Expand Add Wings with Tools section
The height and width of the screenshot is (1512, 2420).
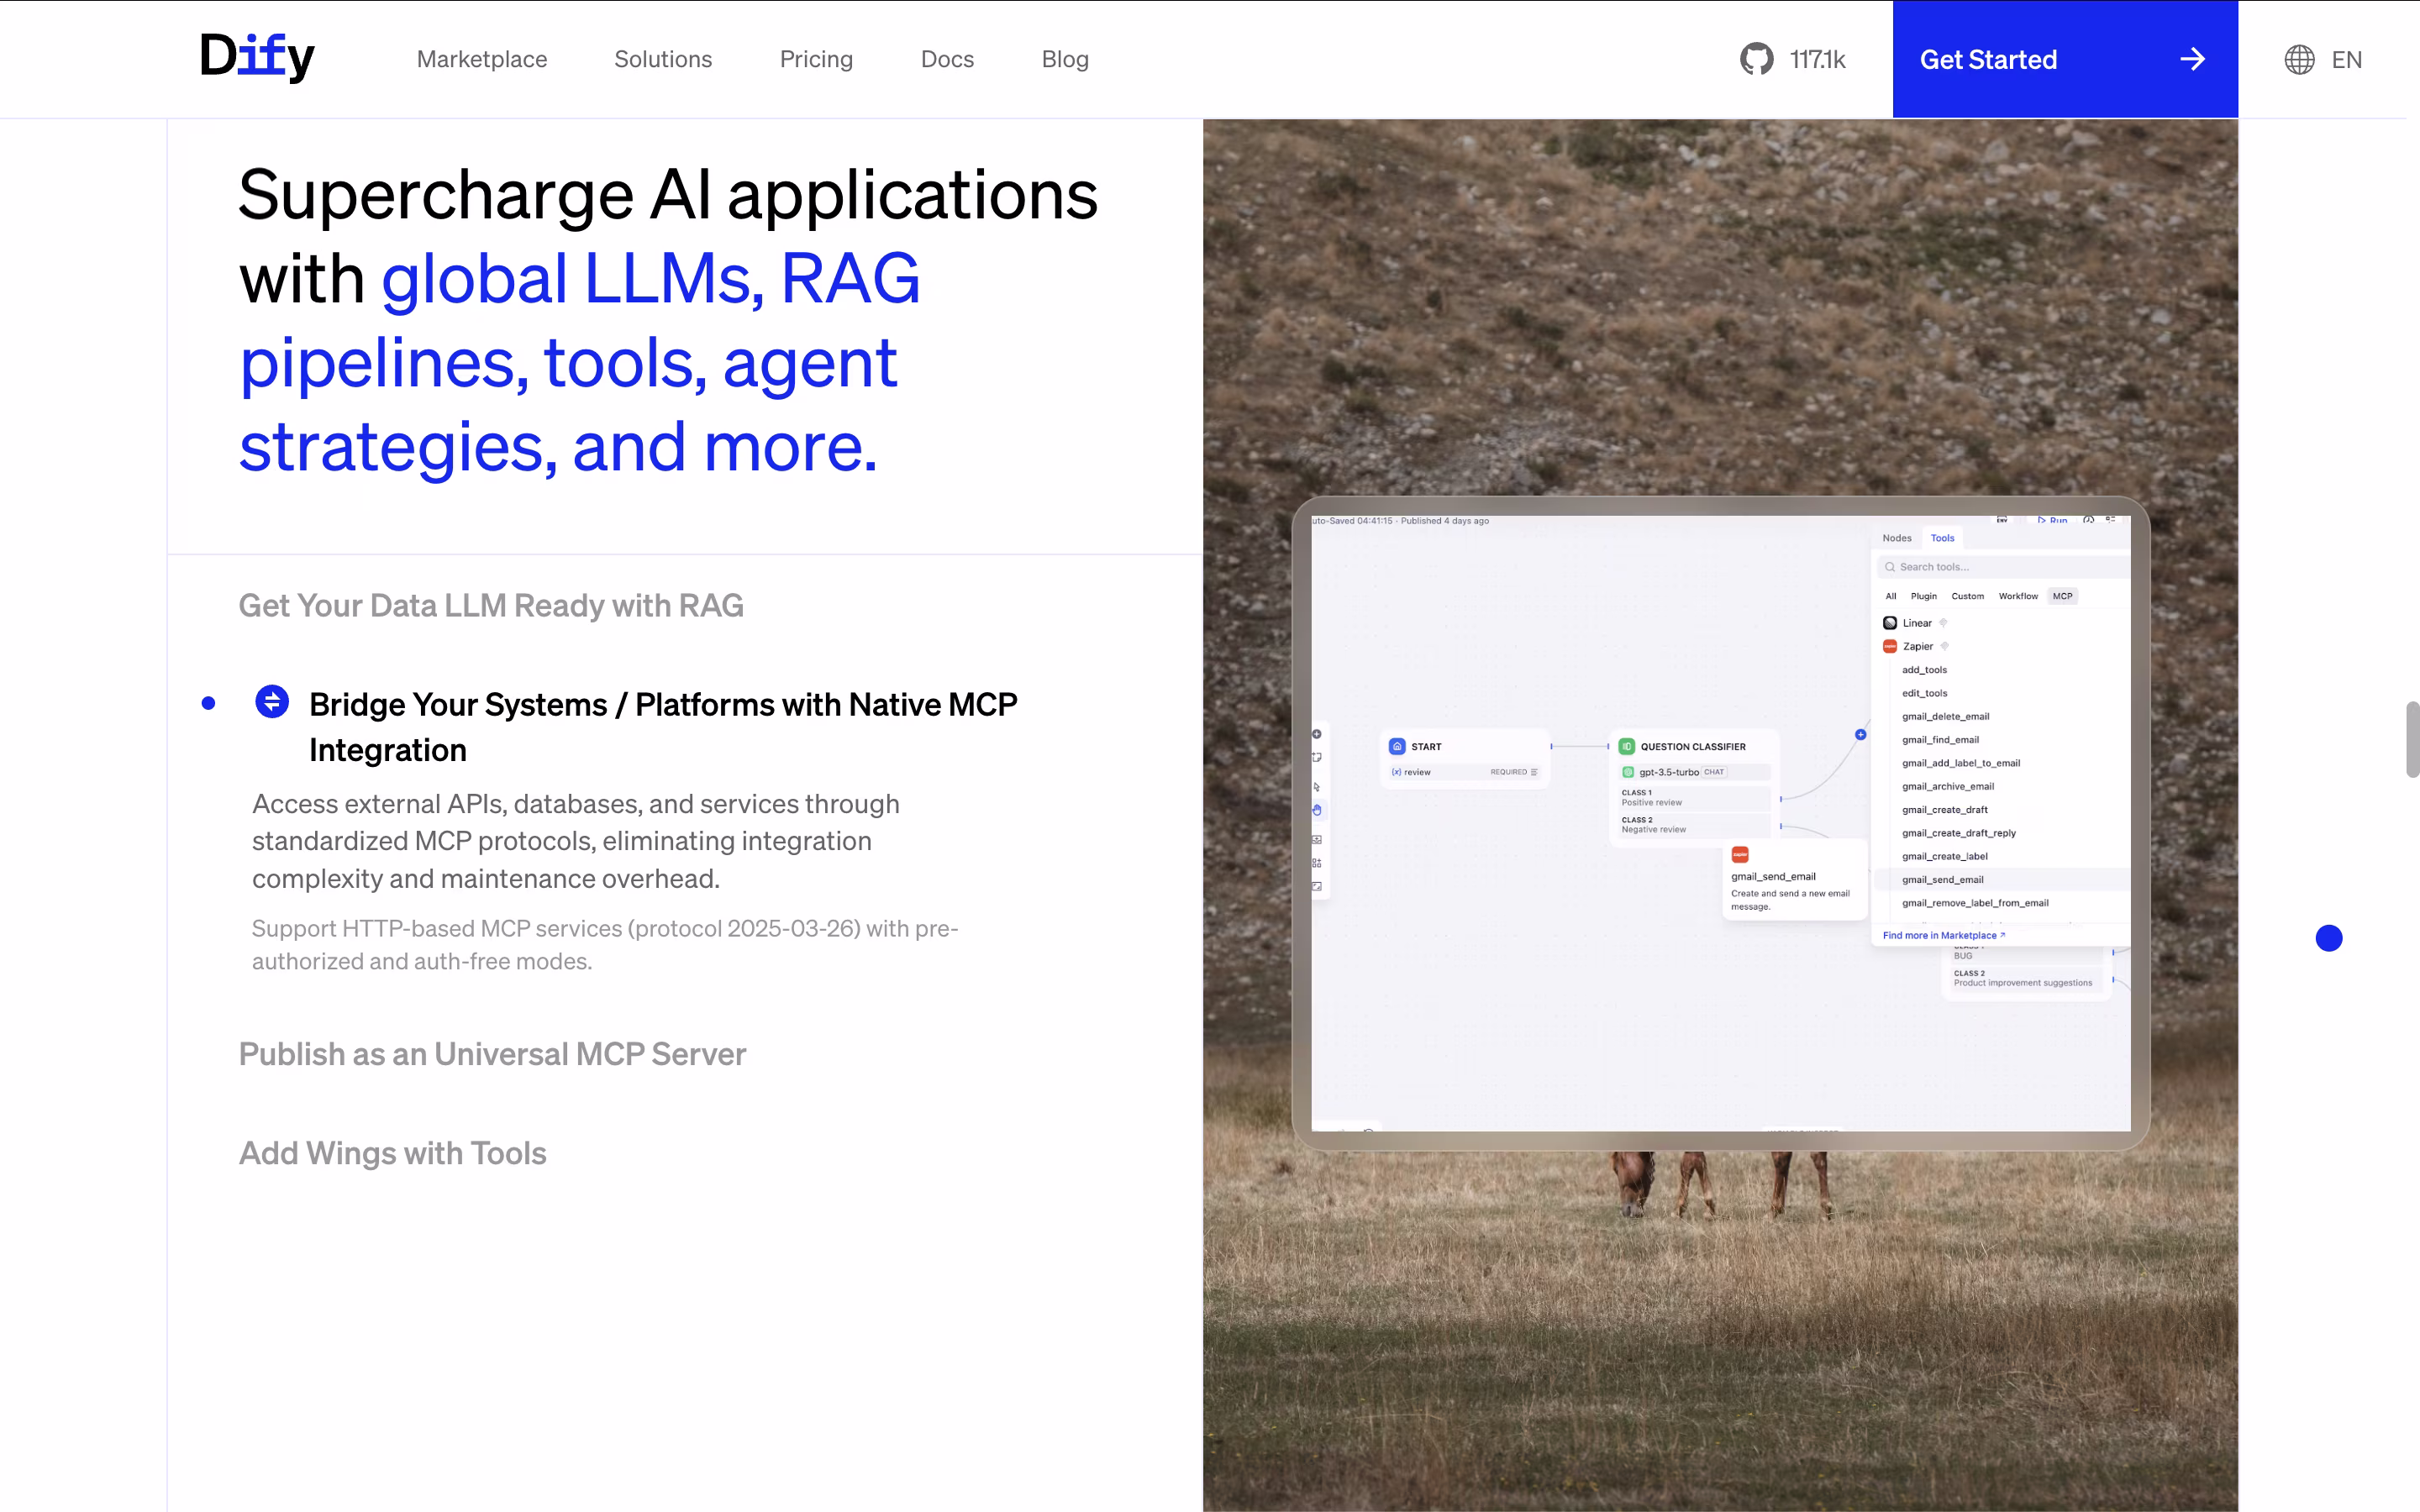tap(392, 1153)
